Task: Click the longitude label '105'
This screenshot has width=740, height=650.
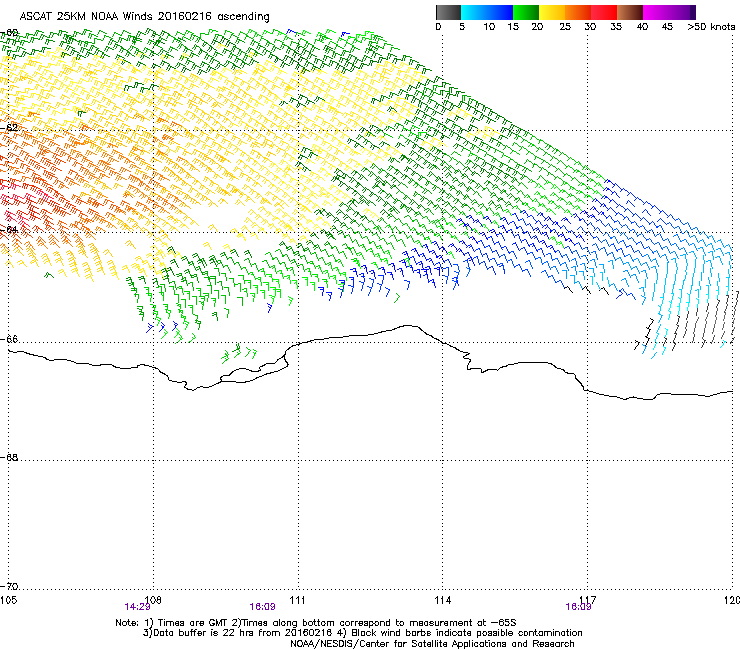Action: click(8, 600)
